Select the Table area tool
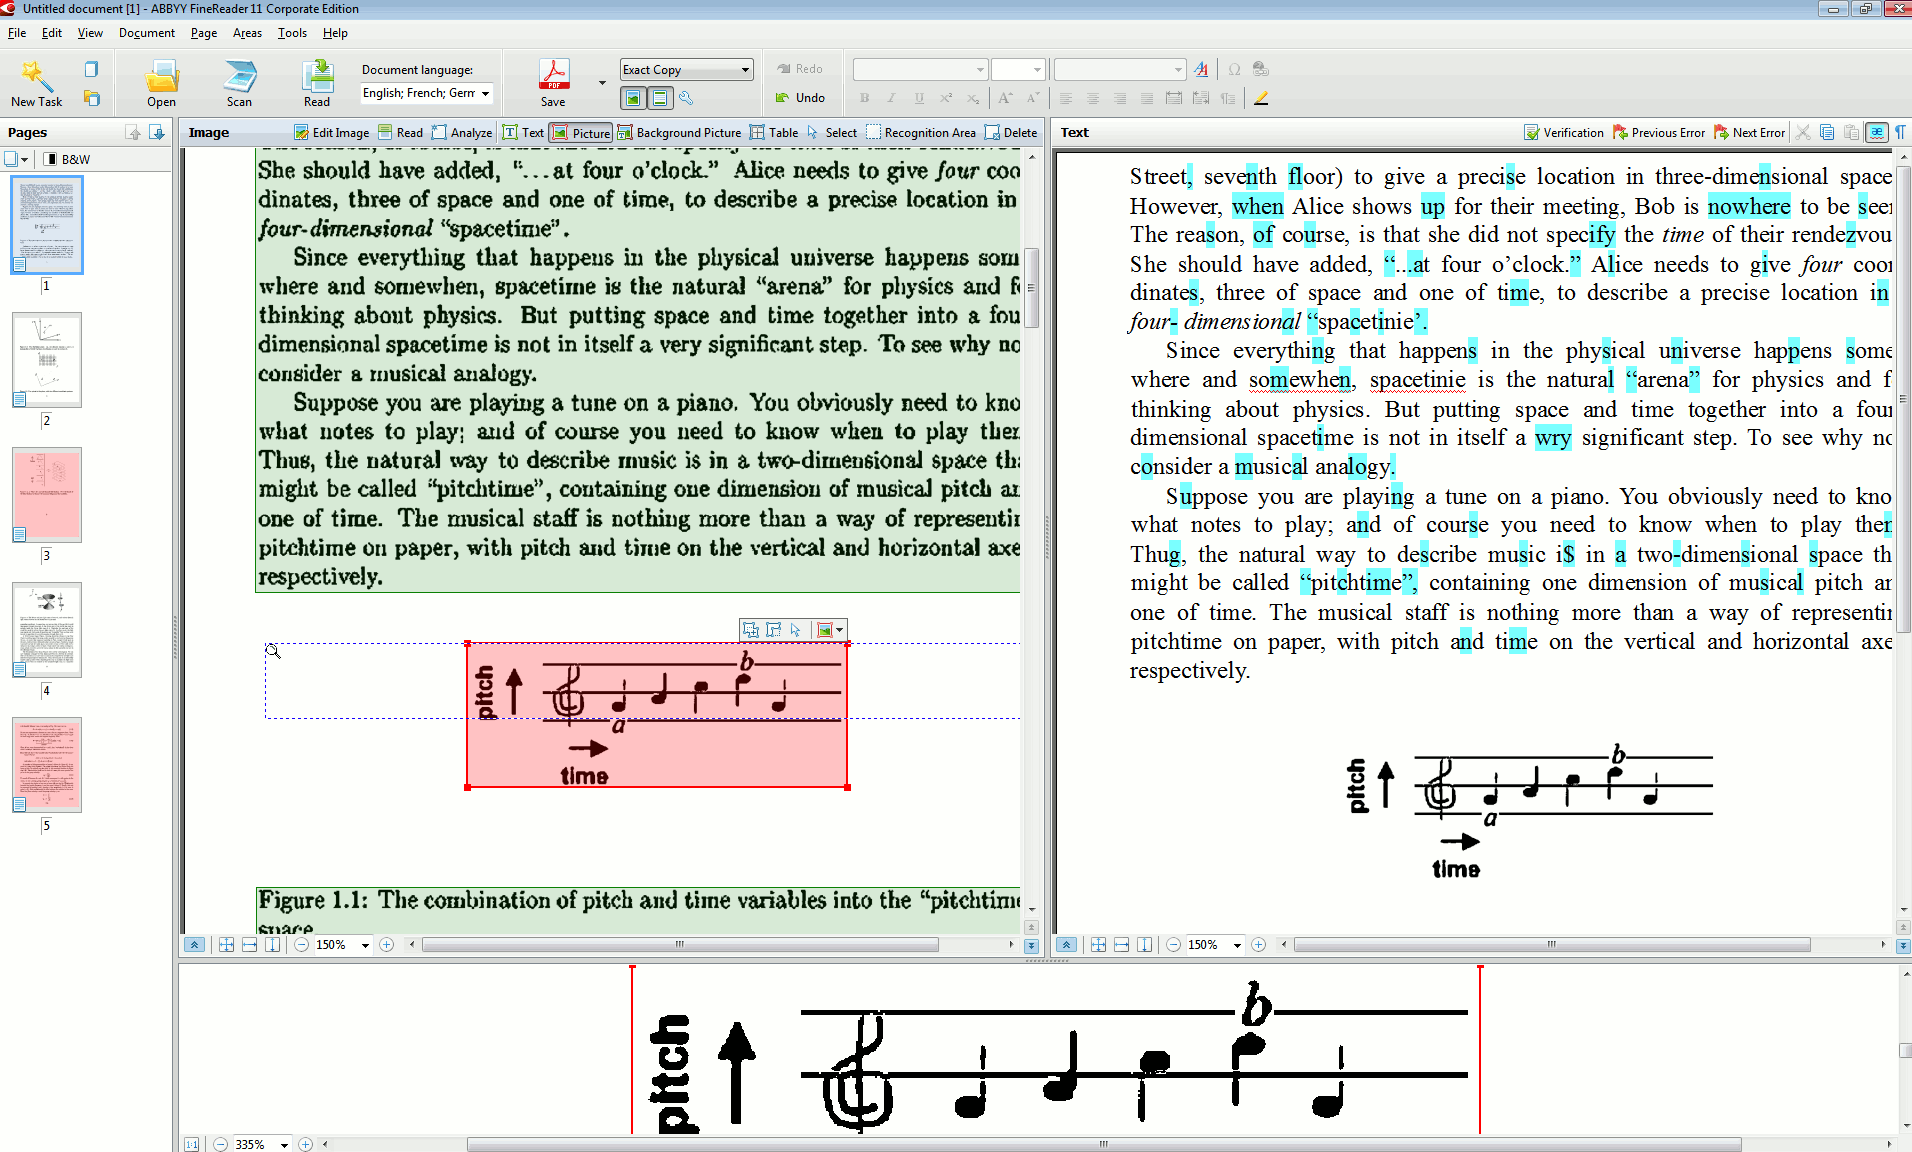The height and width of the screenshot is (1152, 1912). (x=774, y=133)
